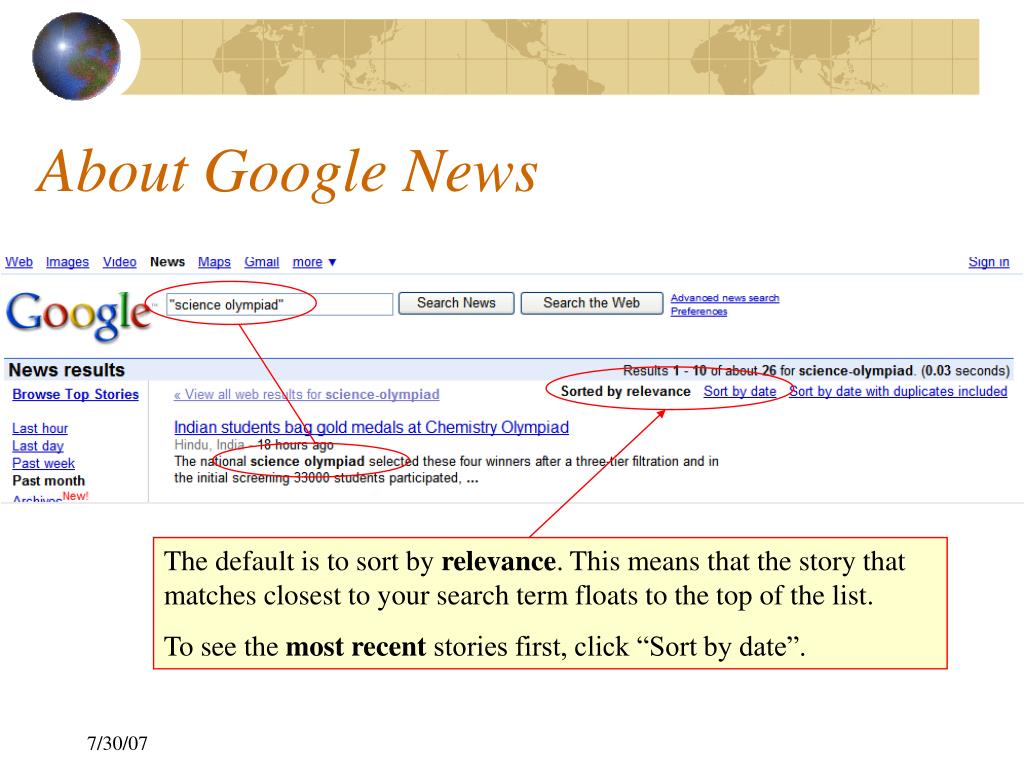Open the Video search link
This screenshot has height=768, width=1024.
click(120, 262)
